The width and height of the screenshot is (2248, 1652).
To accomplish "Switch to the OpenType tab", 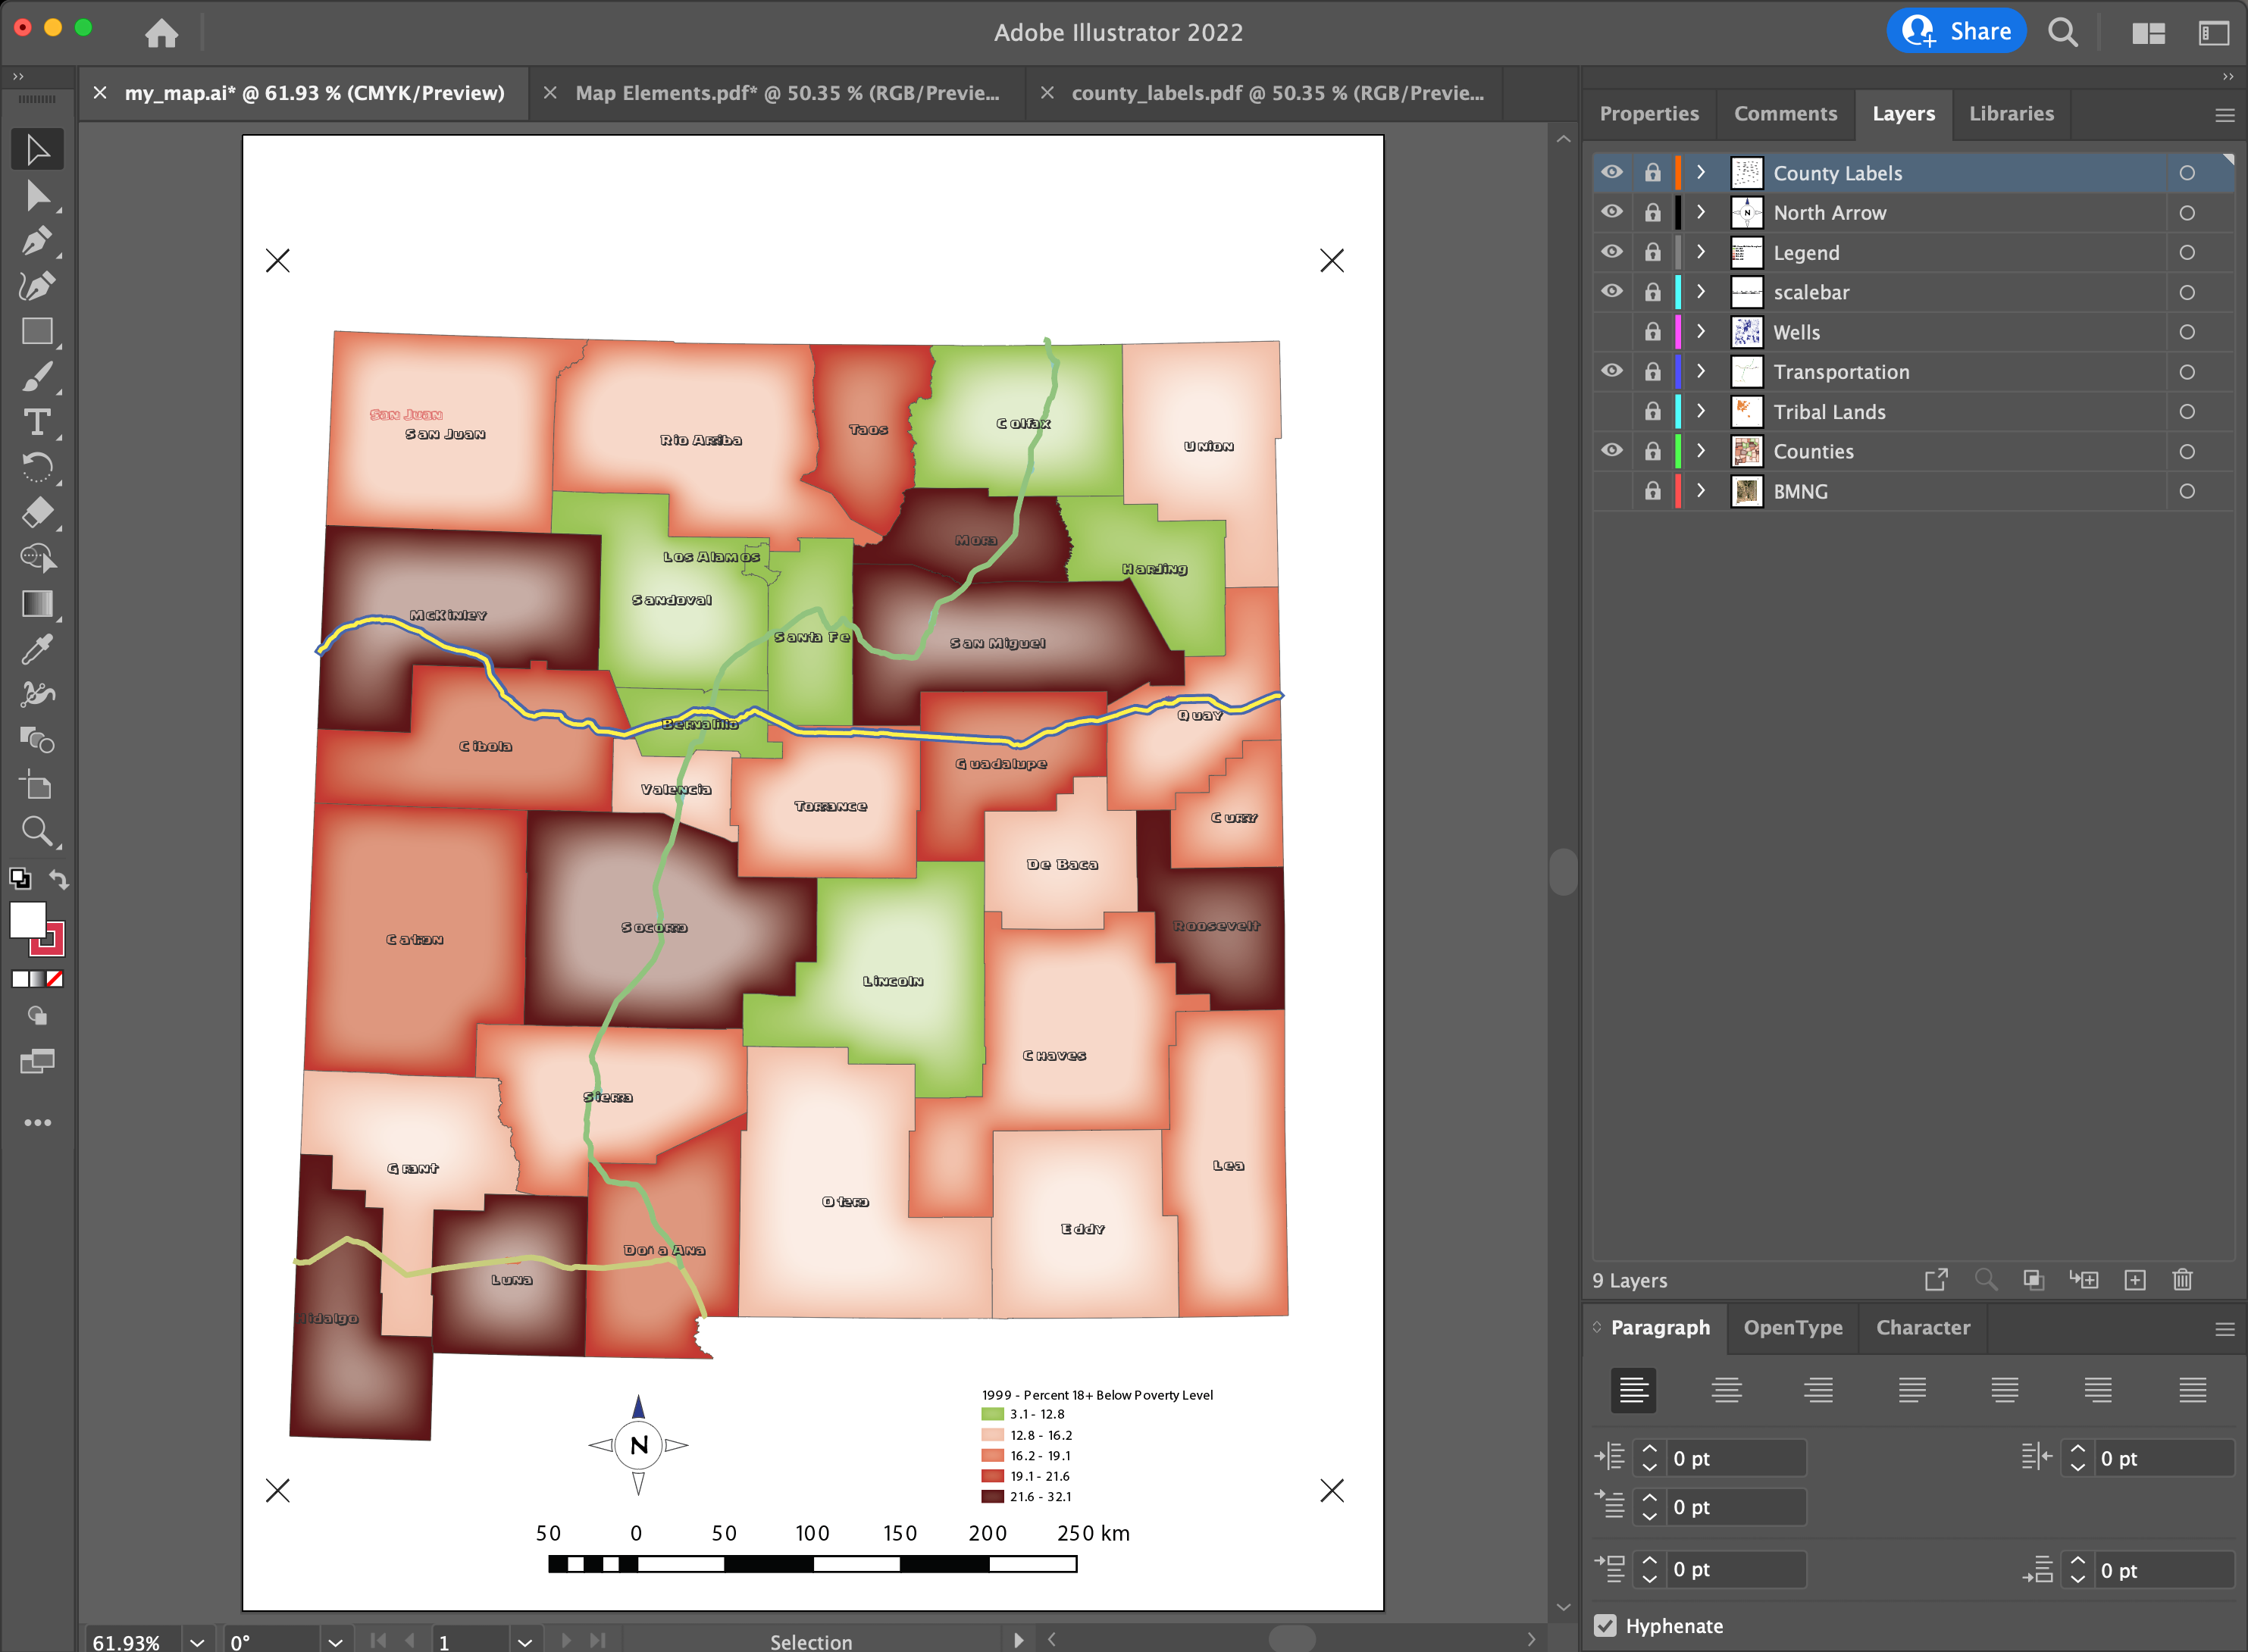I will coord(1793,1328).
